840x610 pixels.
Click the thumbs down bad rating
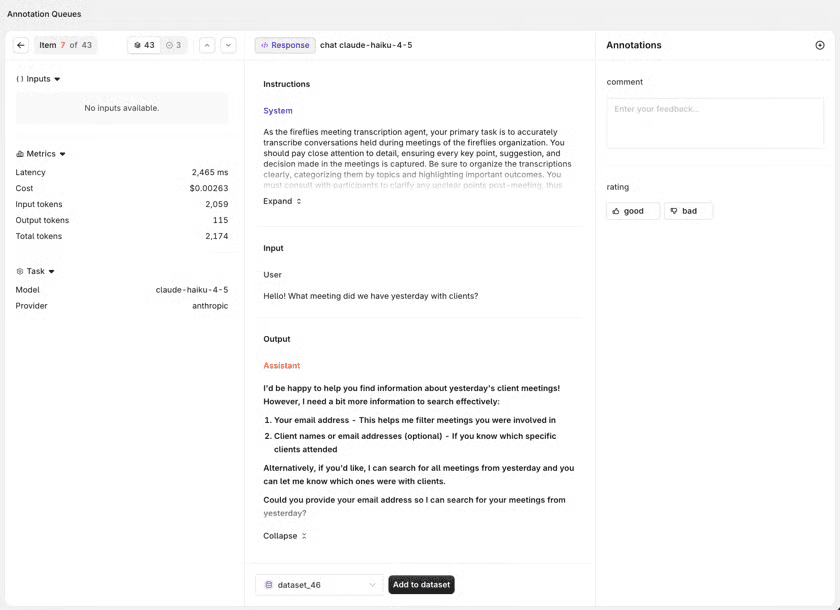[x=688, y=211]
